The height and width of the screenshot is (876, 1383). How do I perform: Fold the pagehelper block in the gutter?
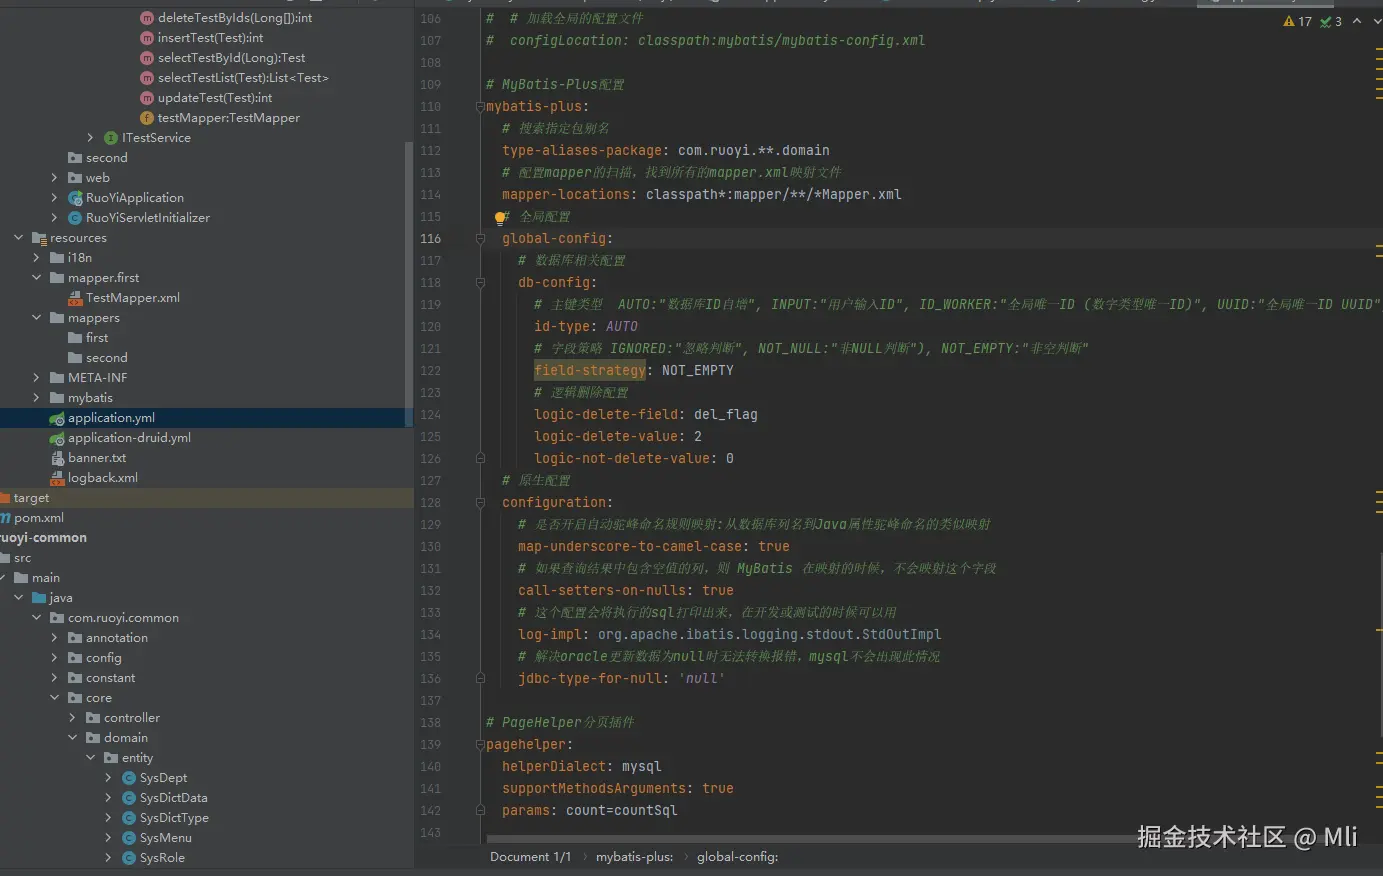coord(480,745)
